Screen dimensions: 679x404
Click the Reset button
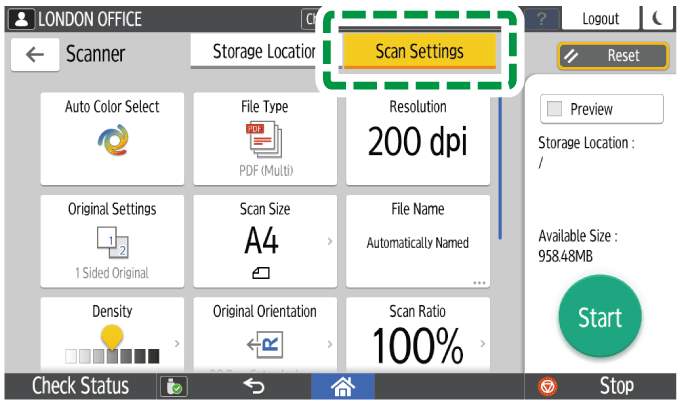pyautogui.click(x=612, y=56)
